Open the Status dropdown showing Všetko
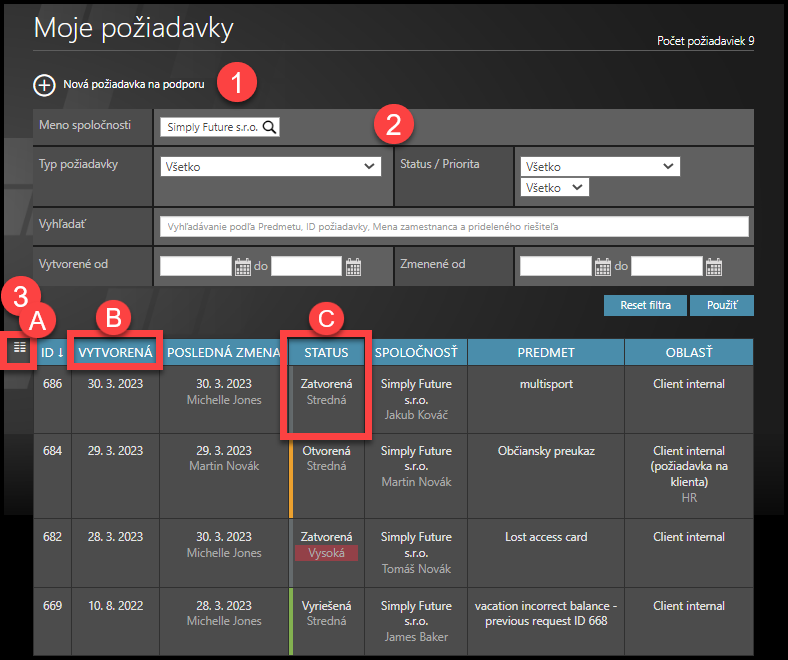 tap(600, 166)
